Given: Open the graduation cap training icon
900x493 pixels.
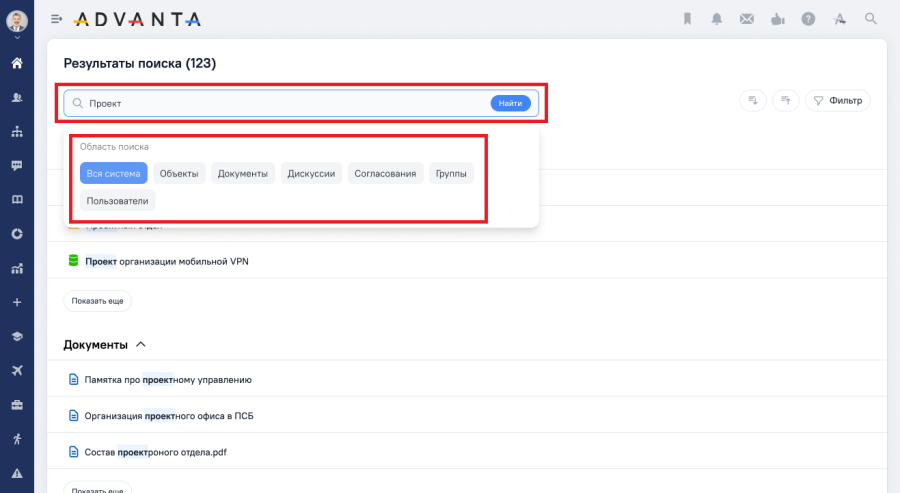Looking at the screenshot, I should coord(17,336).
